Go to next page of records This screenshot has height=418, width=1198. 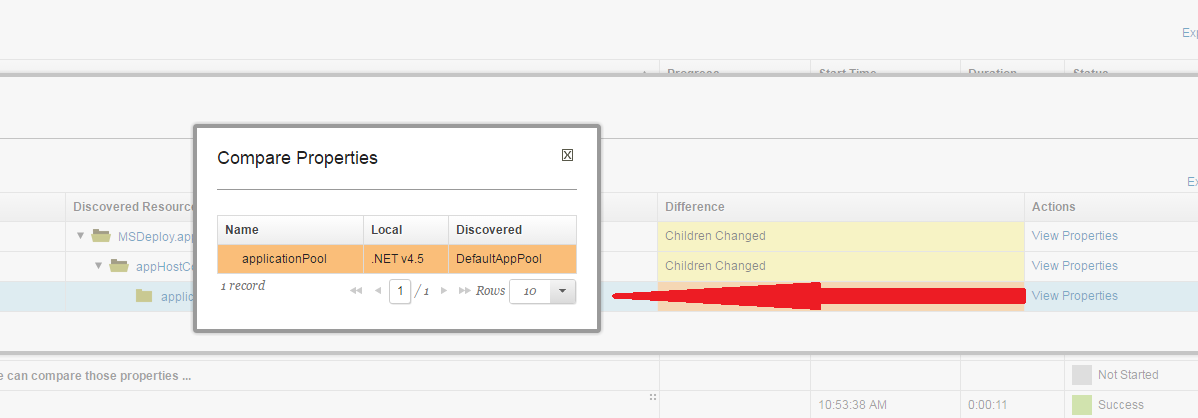pos(444,291)
